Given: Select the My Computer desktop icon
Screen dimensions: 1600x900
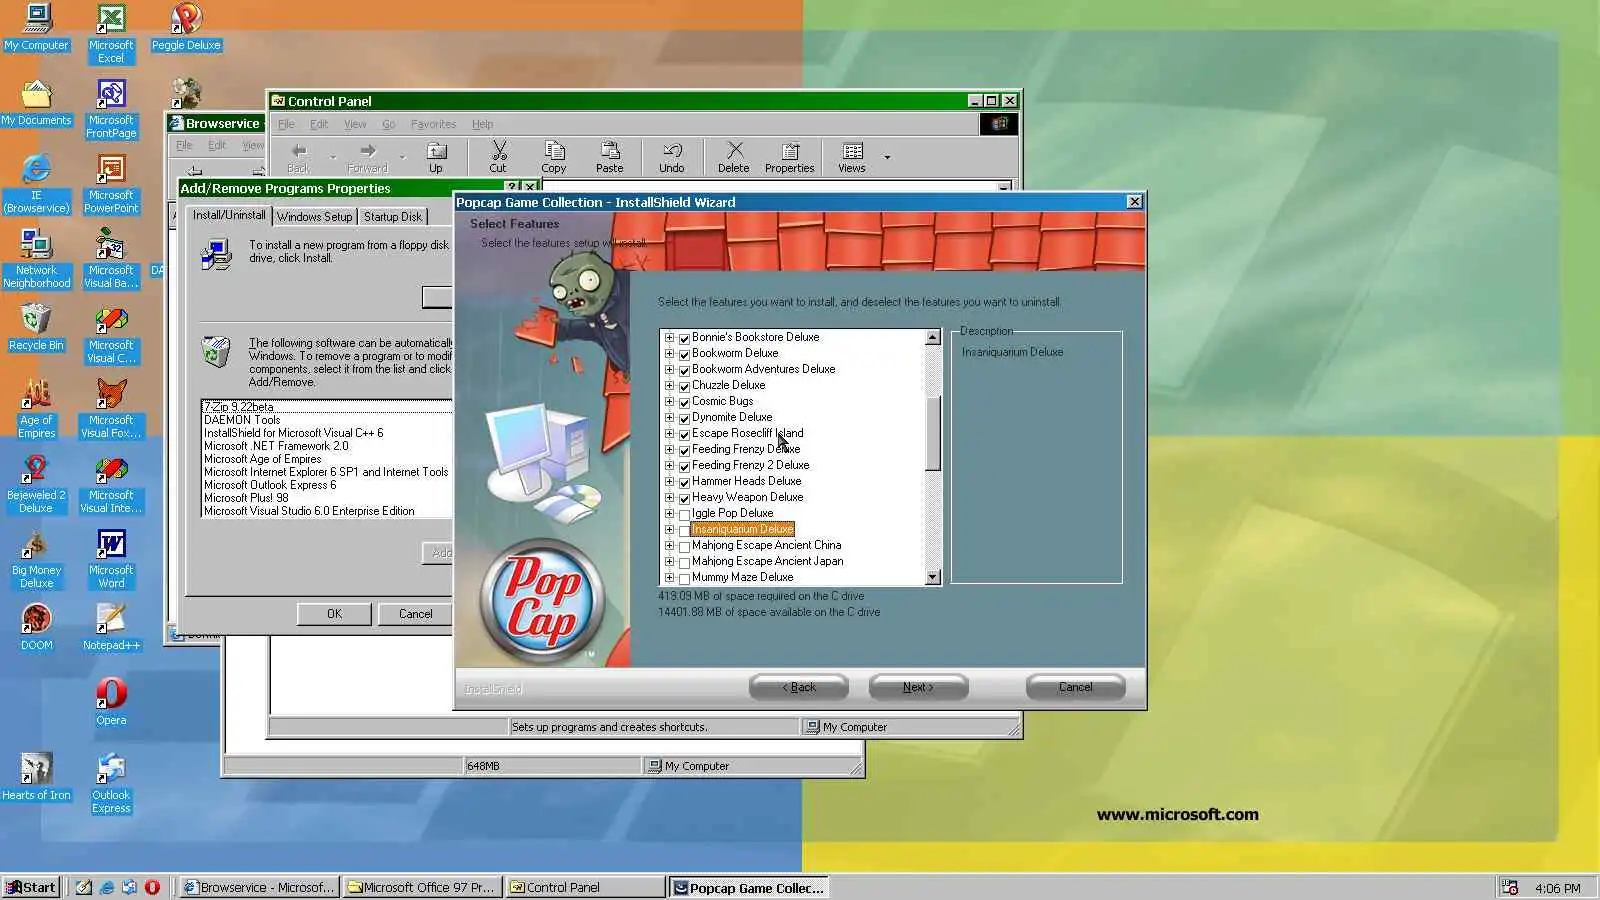Looking at the screenshot, I should (36, 27).
